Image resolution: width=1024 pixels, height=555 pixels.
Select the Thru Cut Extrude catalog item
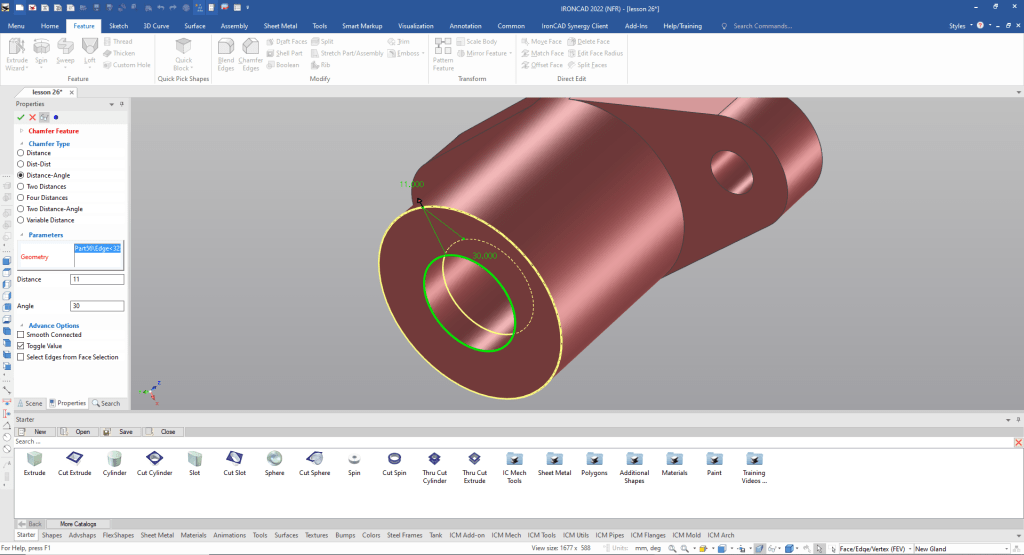(x=474, y=465)
